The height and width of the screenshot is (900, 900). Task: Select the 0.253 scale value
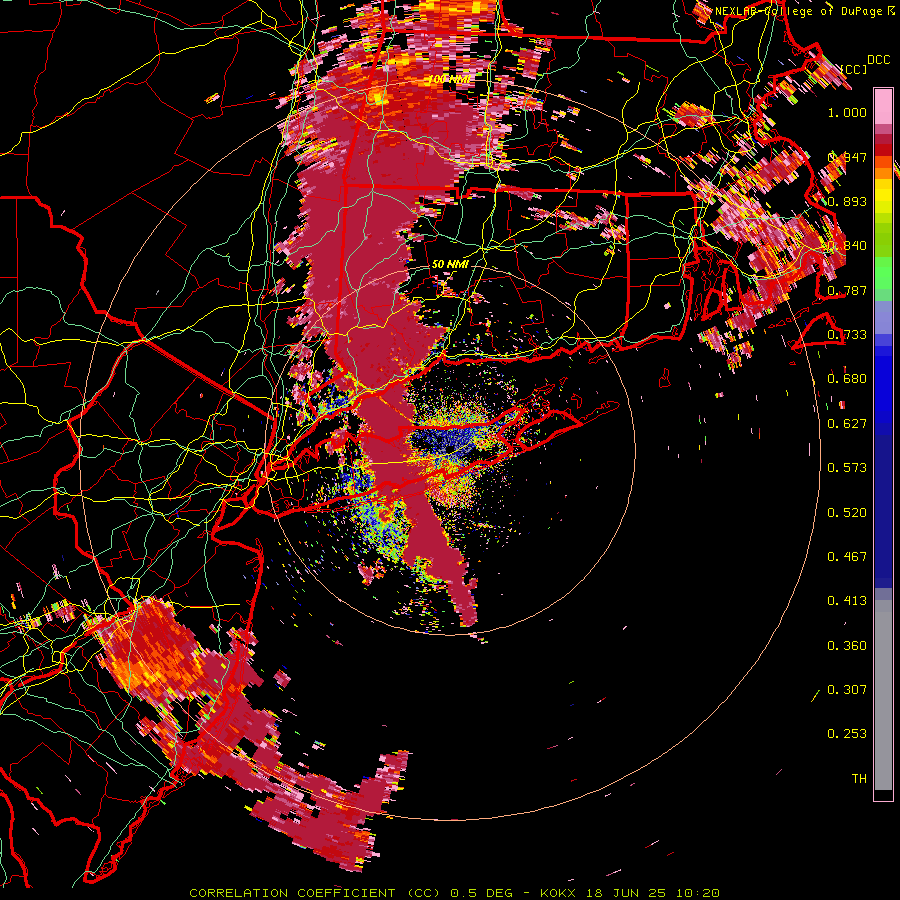click(847, 734)
